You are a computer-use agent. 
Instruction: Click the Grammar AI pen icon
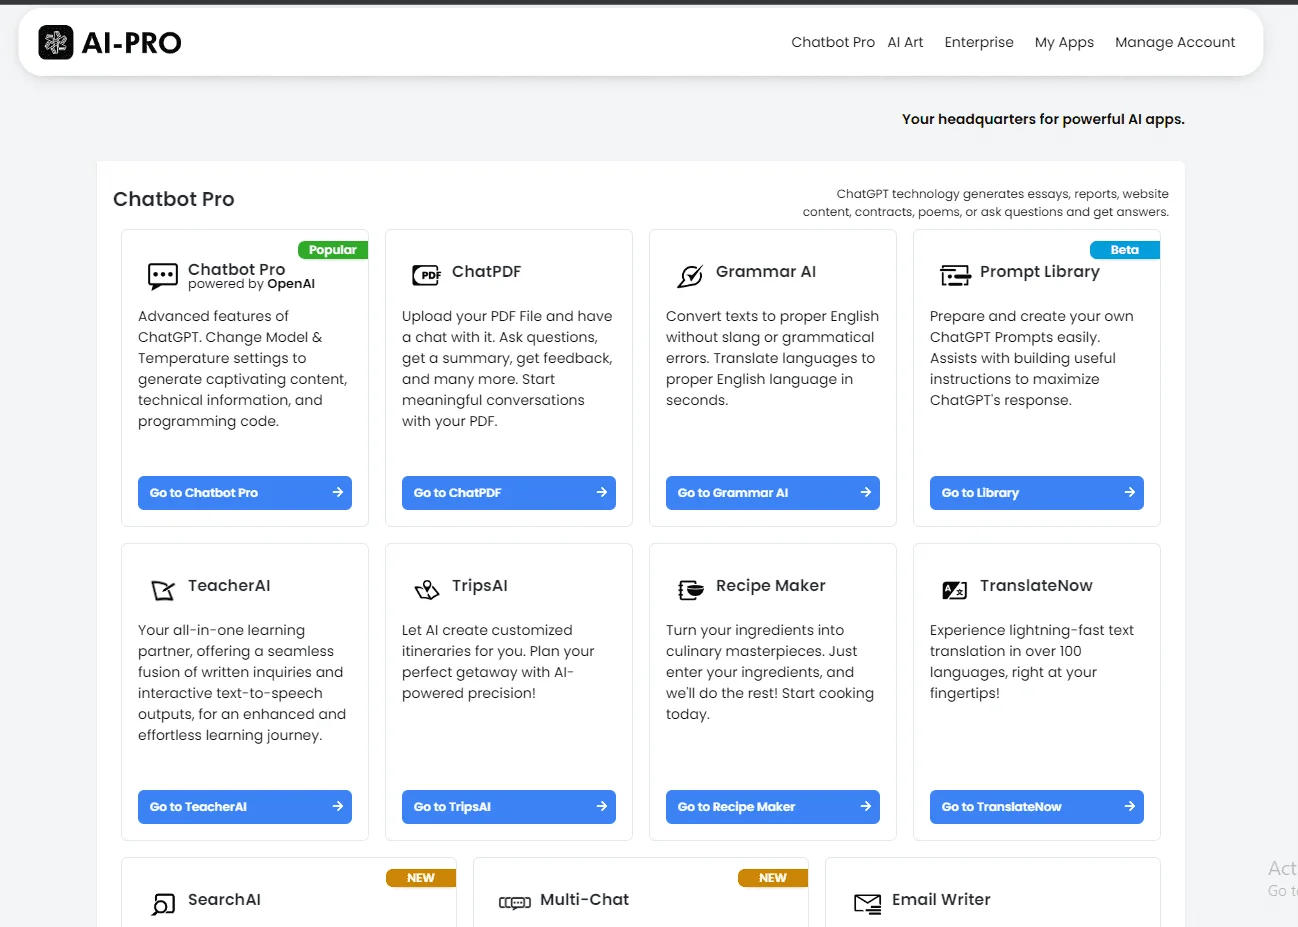[690, 276]
